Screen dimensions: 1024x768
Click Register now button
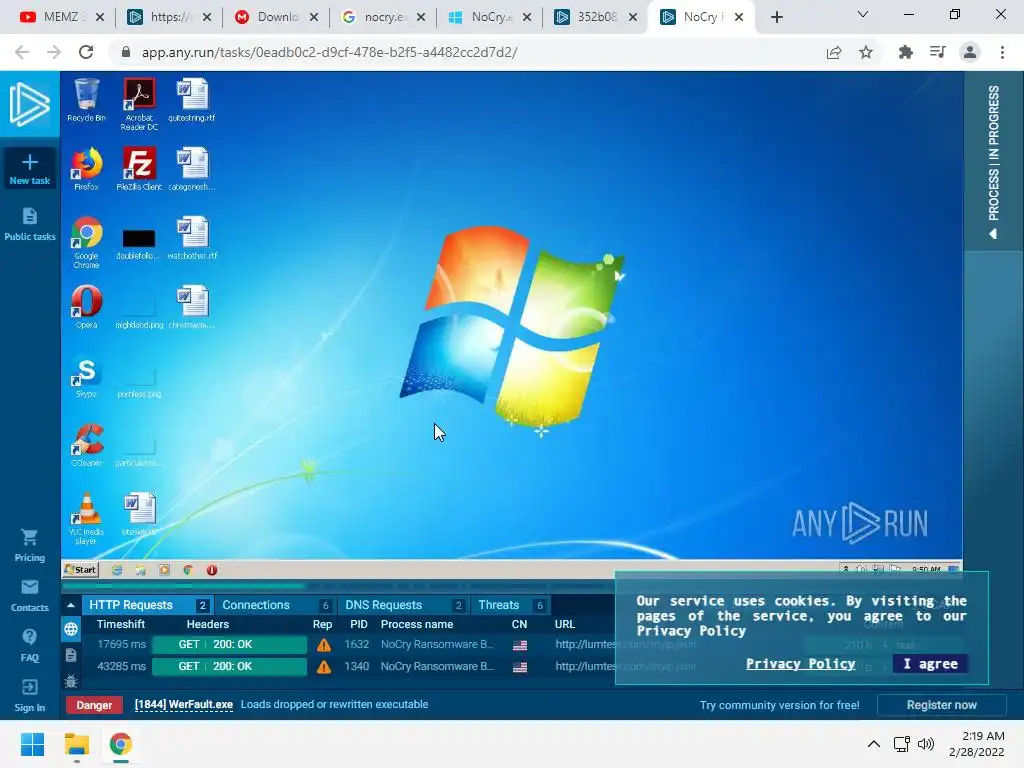click(x=941, y=705)
